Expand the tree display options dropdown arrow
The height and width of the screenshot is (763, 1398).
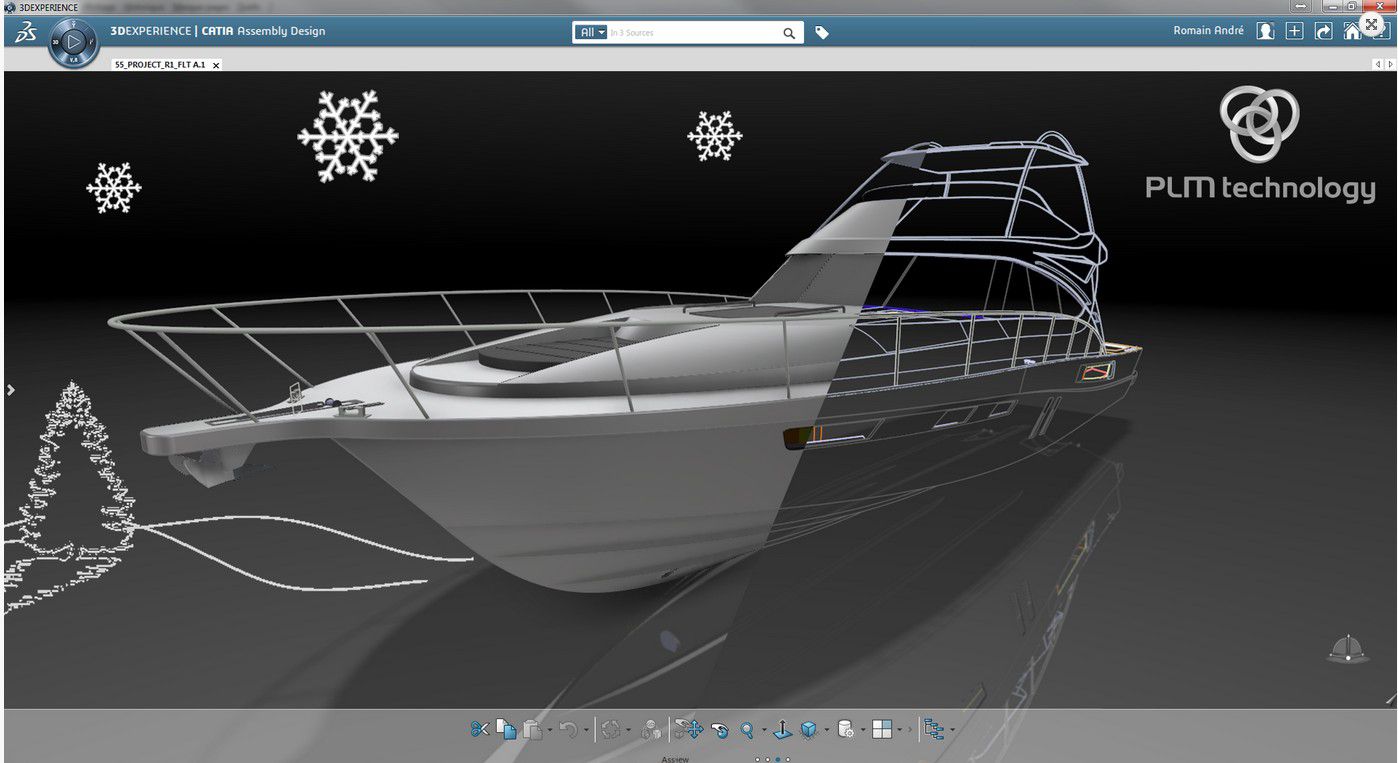(952, 730)
